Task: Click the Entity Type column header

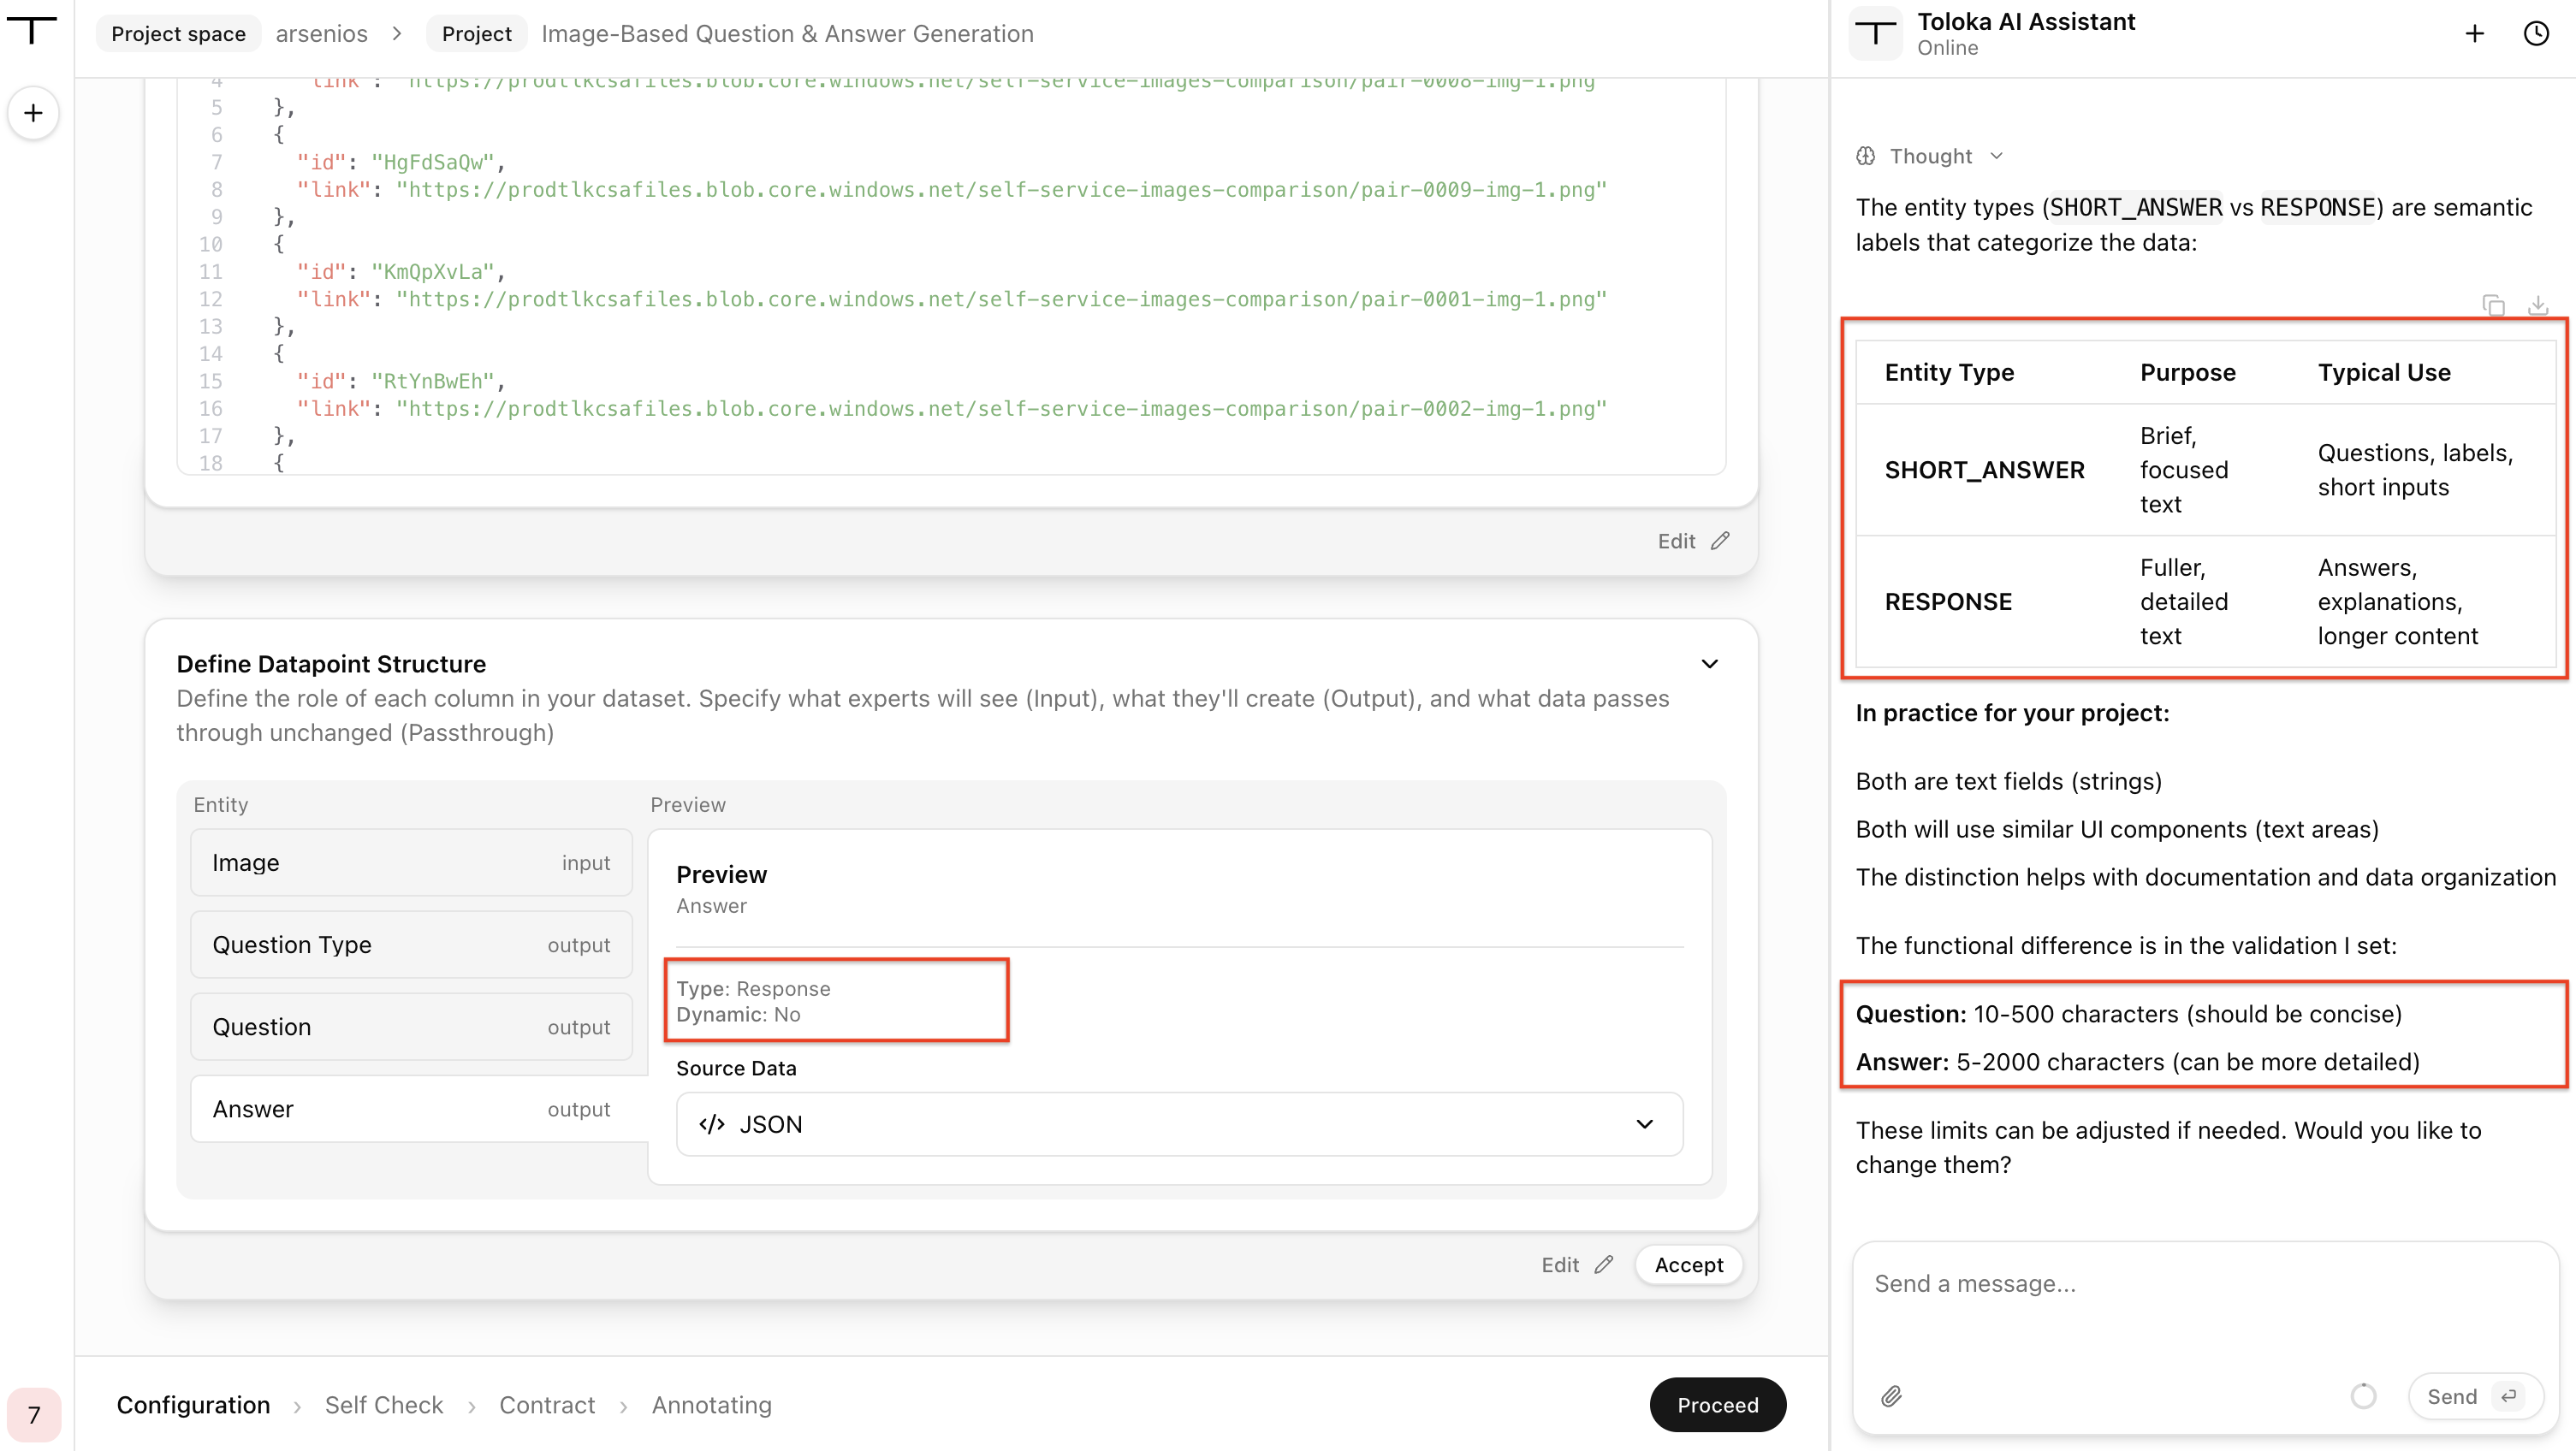Action: (x=1949, y=373)
